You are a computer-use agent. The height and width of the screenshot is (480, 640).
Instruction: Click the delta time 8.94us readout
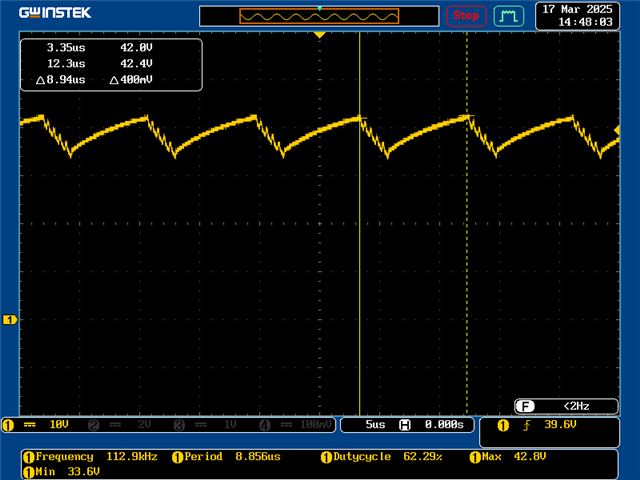[61, 80]
